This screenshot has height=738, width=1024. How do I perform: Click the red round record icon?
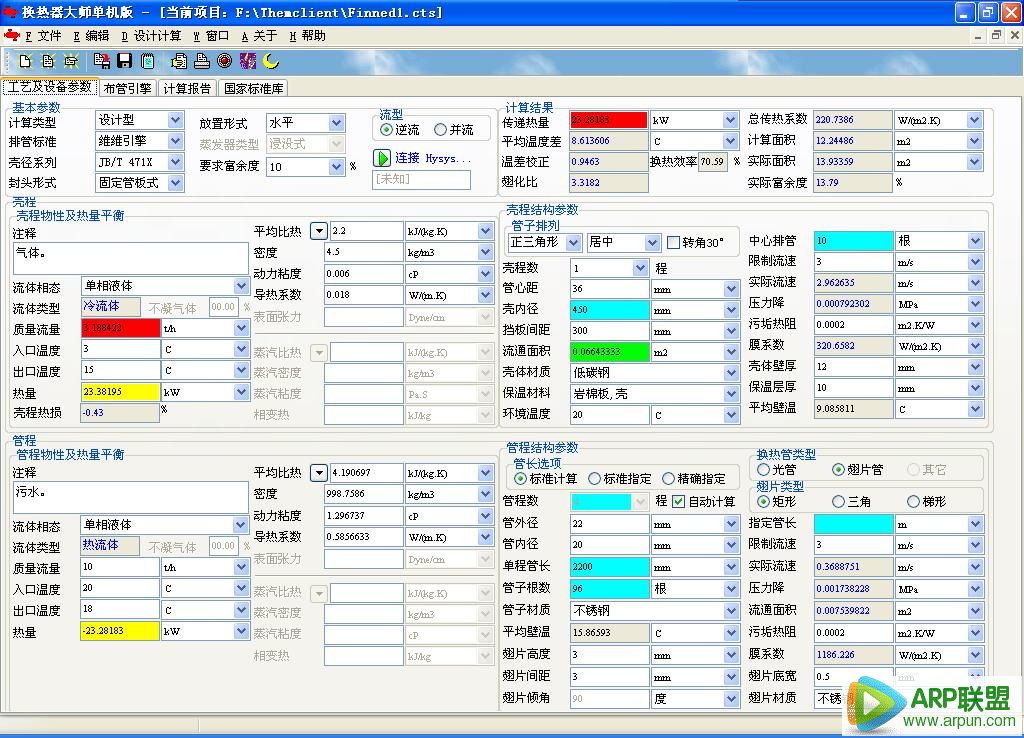point(224,61)
